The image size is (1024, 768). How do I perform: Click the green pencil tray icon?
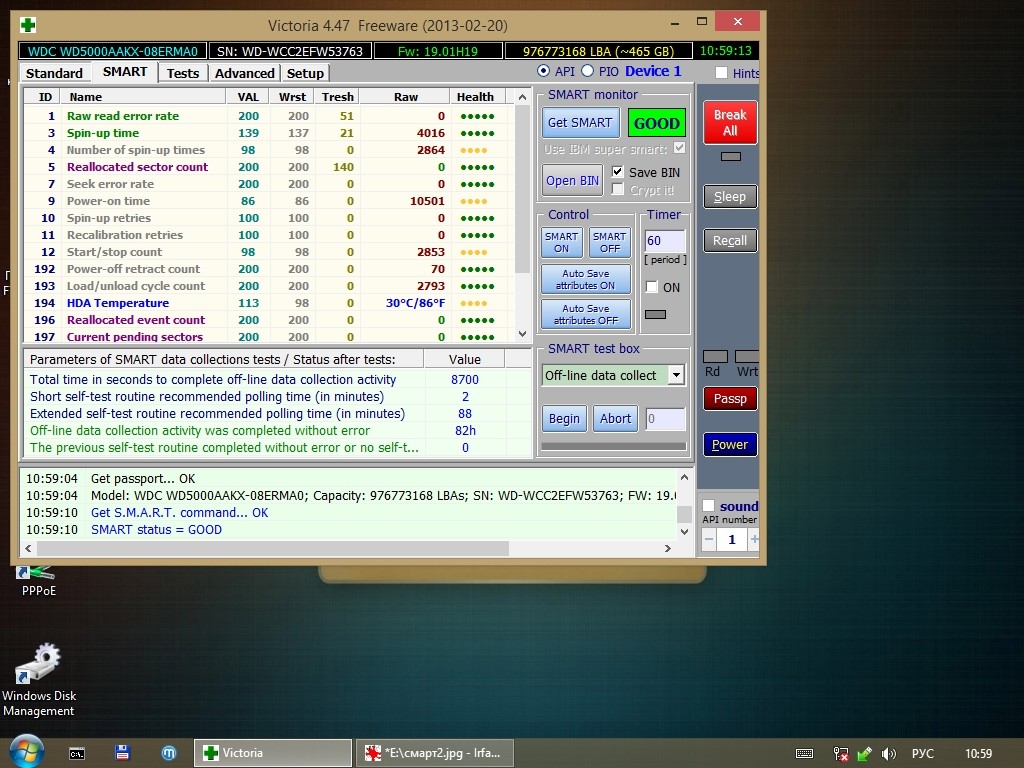(865, 754)
